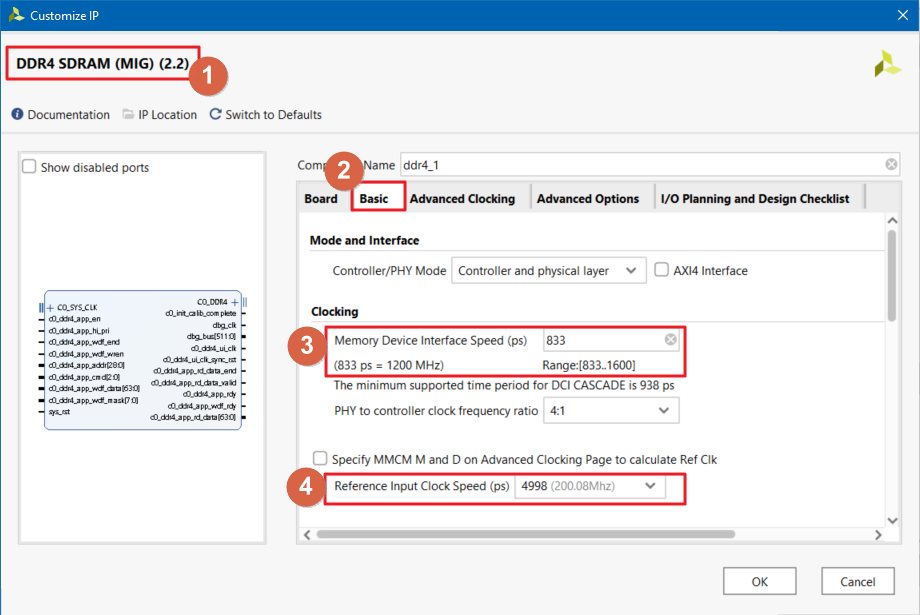Click the dbg_clk port label
Viewport: 920px width, 615px height.
pyautogui.click(x=224, y=325)
